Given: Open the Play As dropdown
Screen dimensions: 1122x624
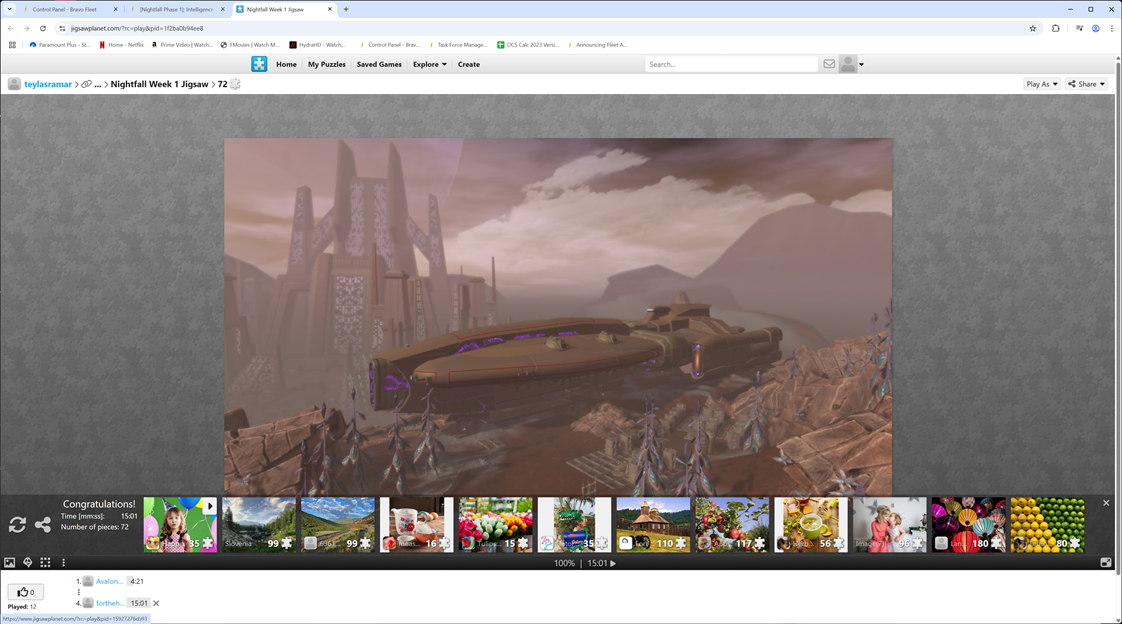Looking at the screenshot, I should pos(1042,84).
